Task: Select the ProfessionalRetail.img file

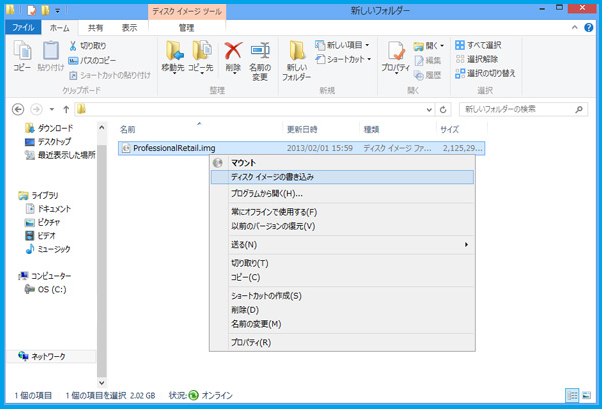Action: pos(301,148)
